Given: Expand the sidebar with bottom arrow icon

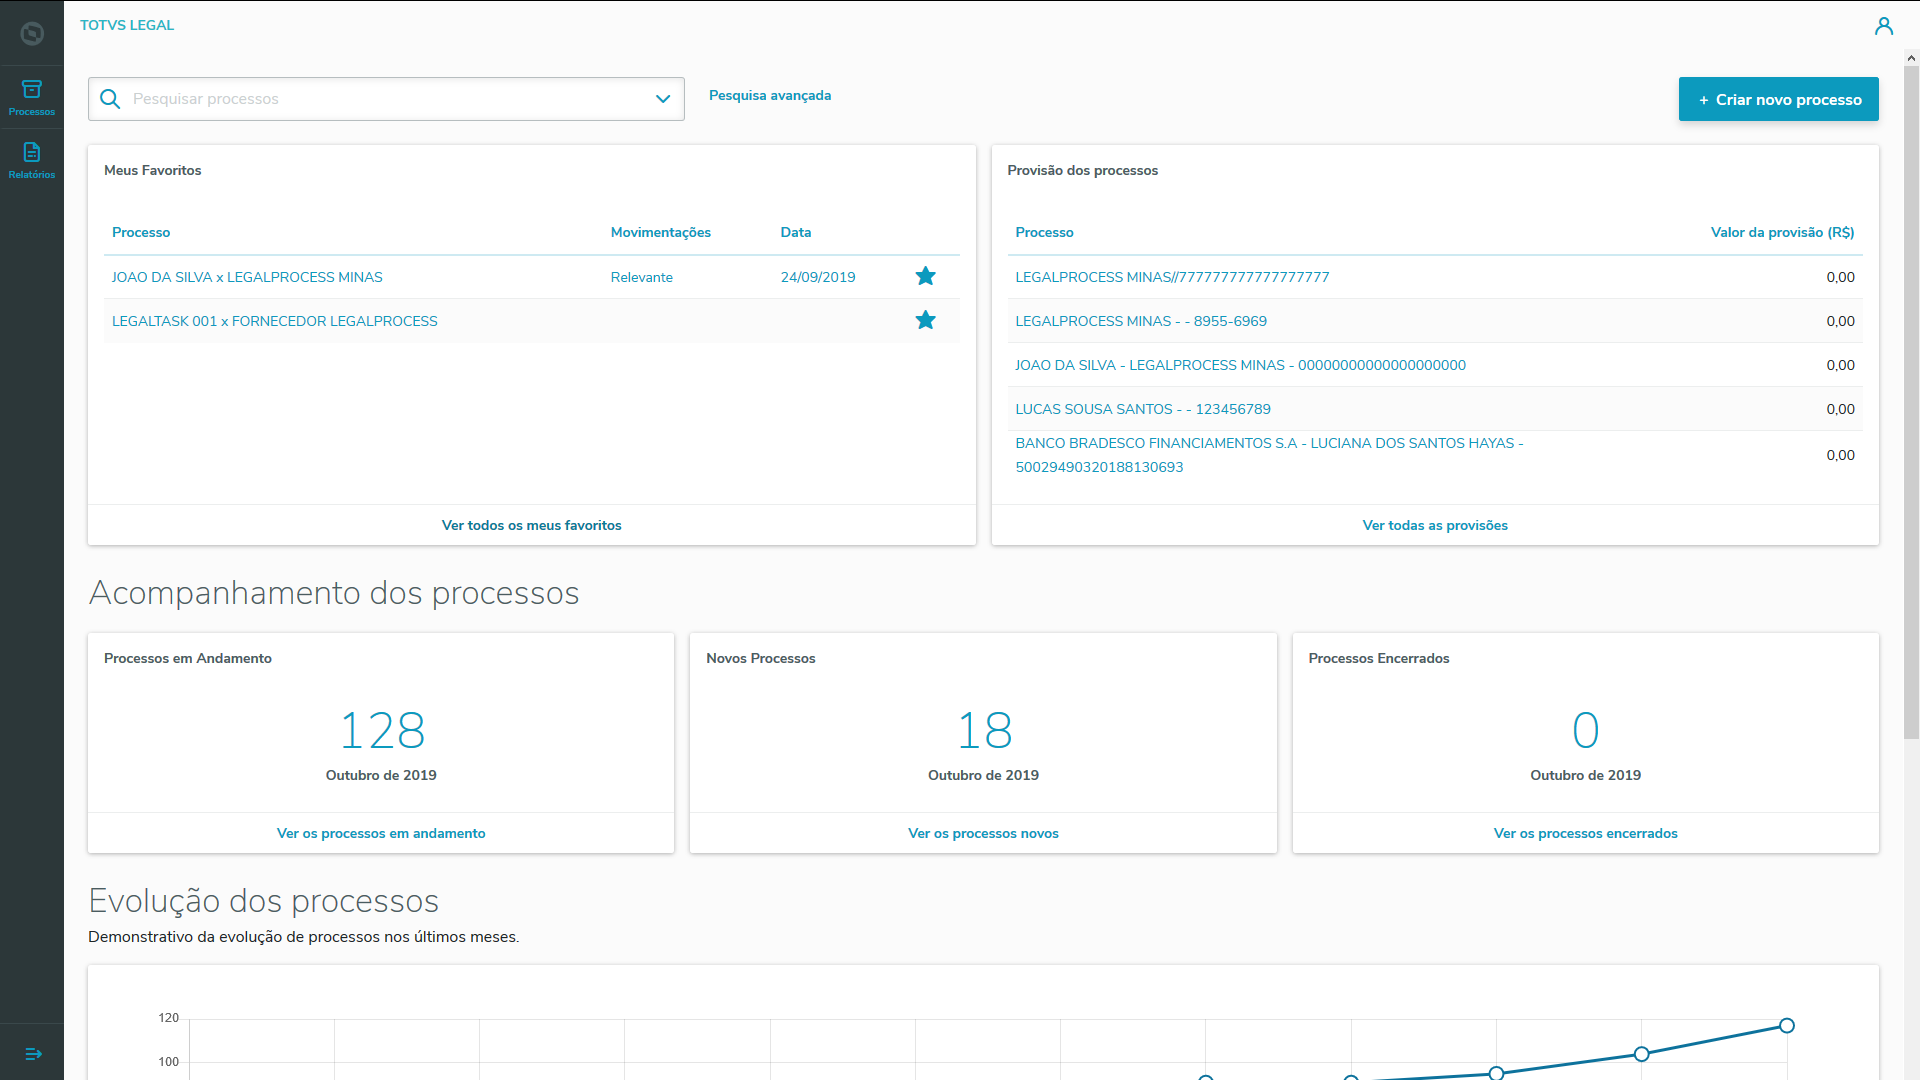Looking at the screenshot, I should point(33,1054).
